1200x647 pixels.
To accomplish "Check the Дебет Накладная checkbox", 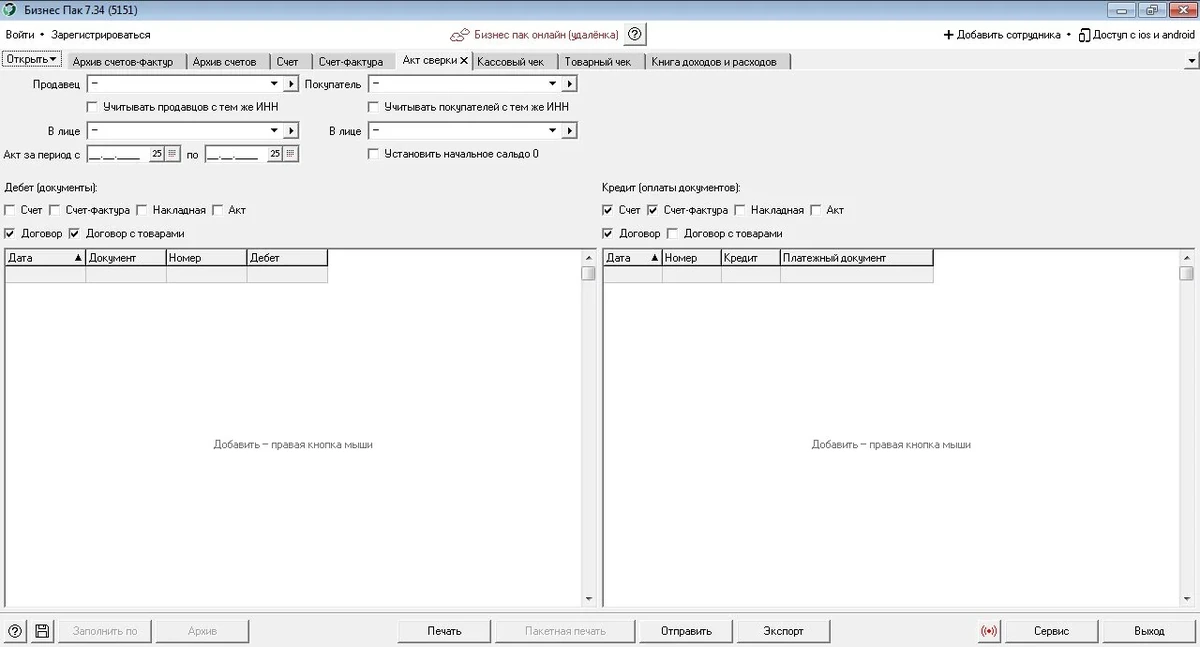I will (142, 211).
